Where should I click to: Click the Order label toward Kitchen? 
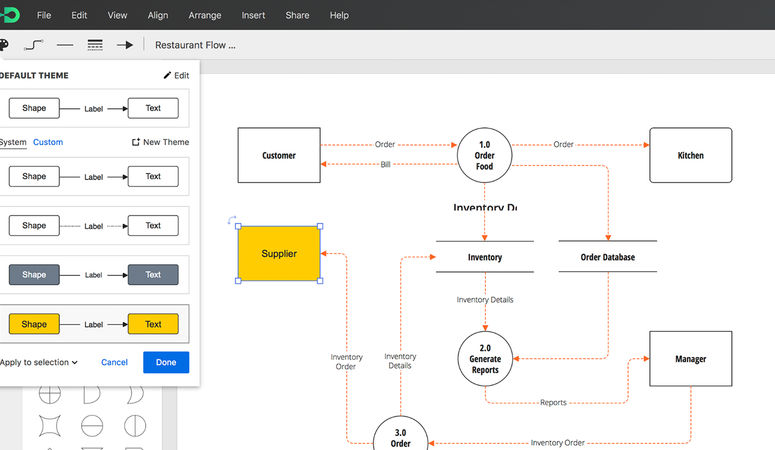pyautogui.click(x=563, y=144)
